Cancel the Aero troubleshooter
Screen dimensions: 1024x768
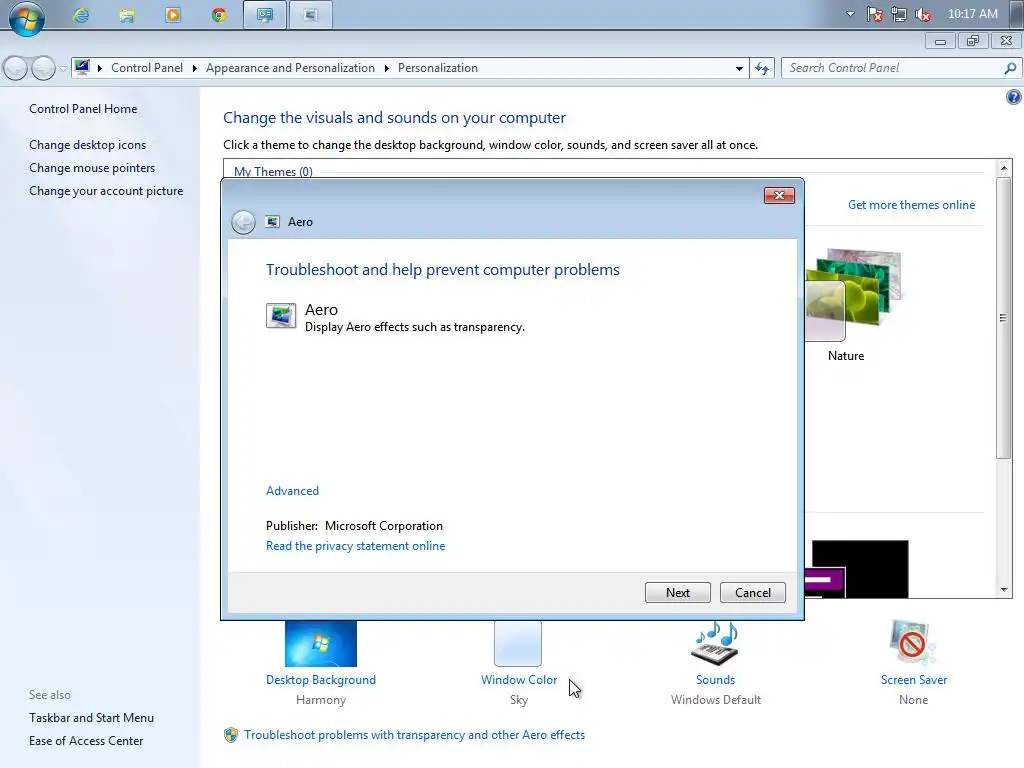[x=752, y=592]
